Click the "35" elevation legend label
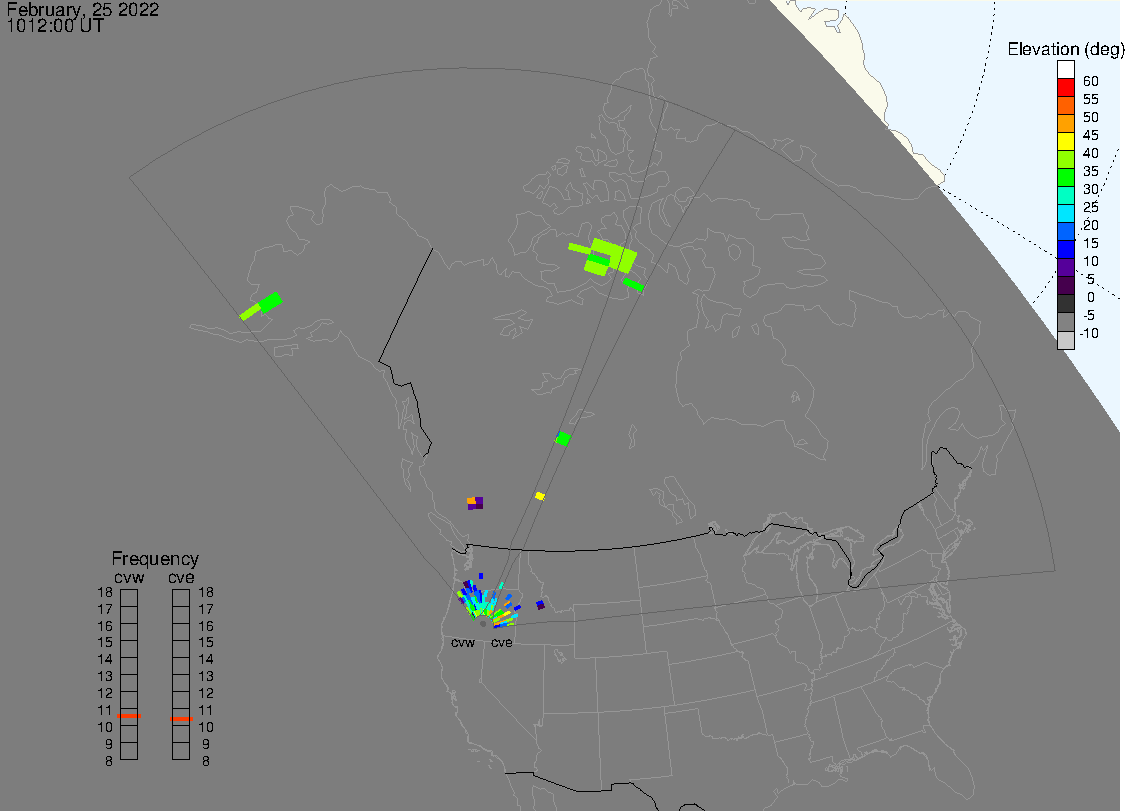 (x=1091, y=171)
